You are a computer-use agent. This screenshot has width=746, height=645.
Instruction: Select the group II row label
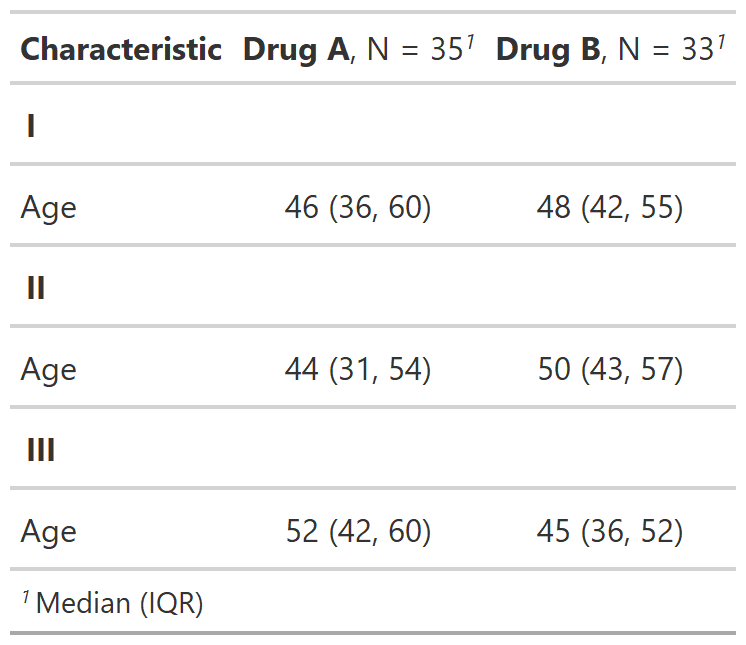[36, 288]
